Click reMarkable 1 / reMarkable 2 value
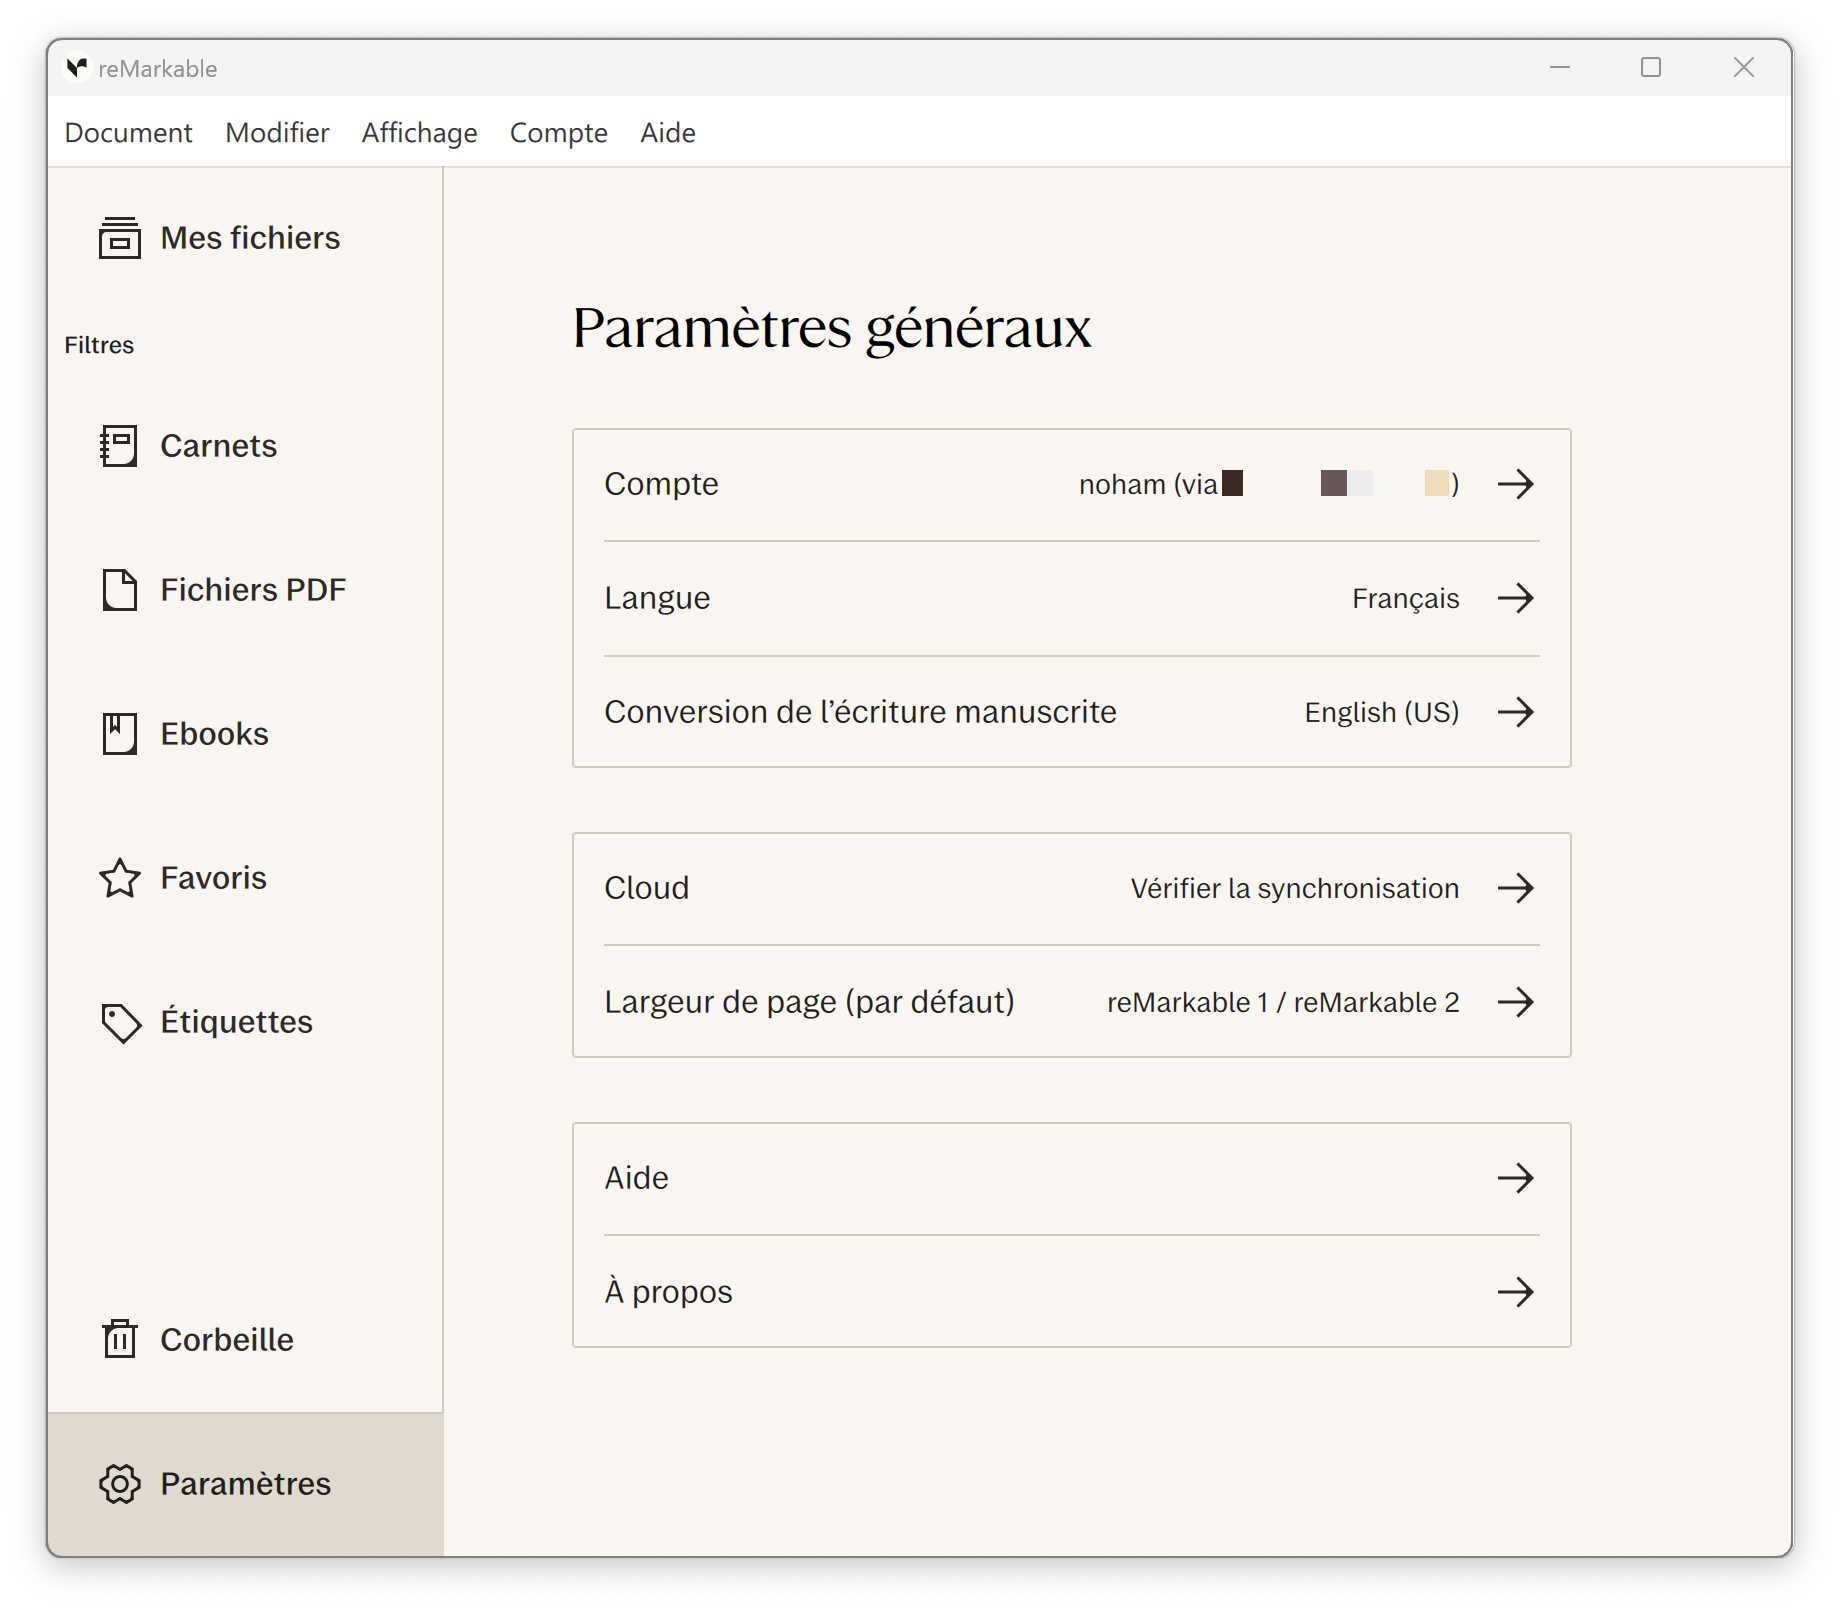This screenshot has width=1840, height=1612. (1283, 1002)
